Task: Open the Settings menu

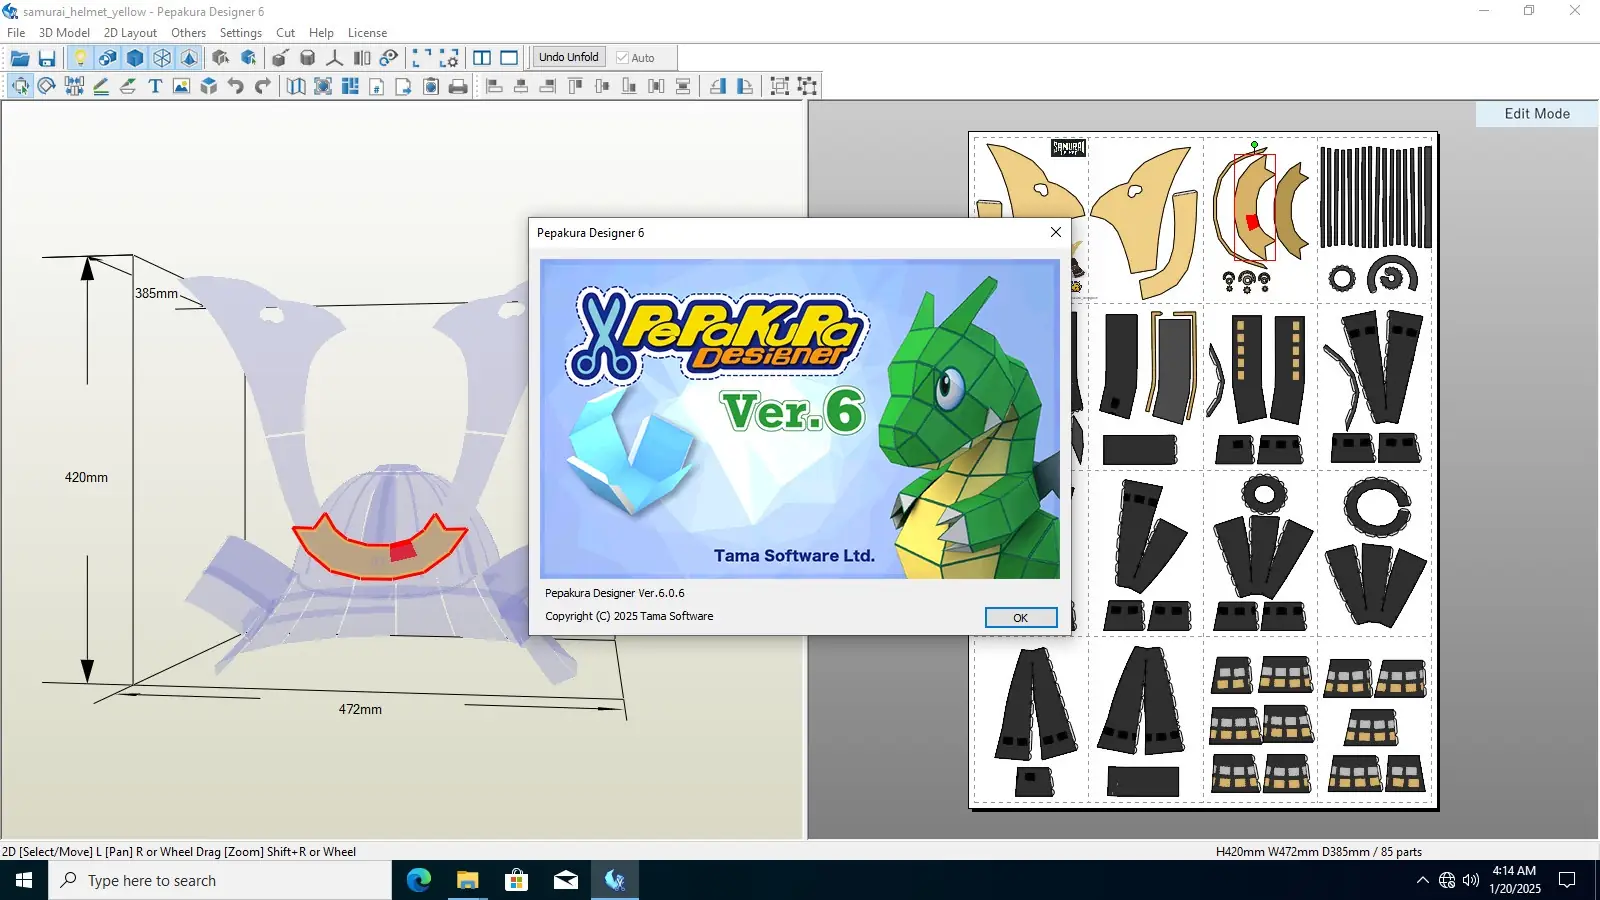Action: tap(240, 33)
